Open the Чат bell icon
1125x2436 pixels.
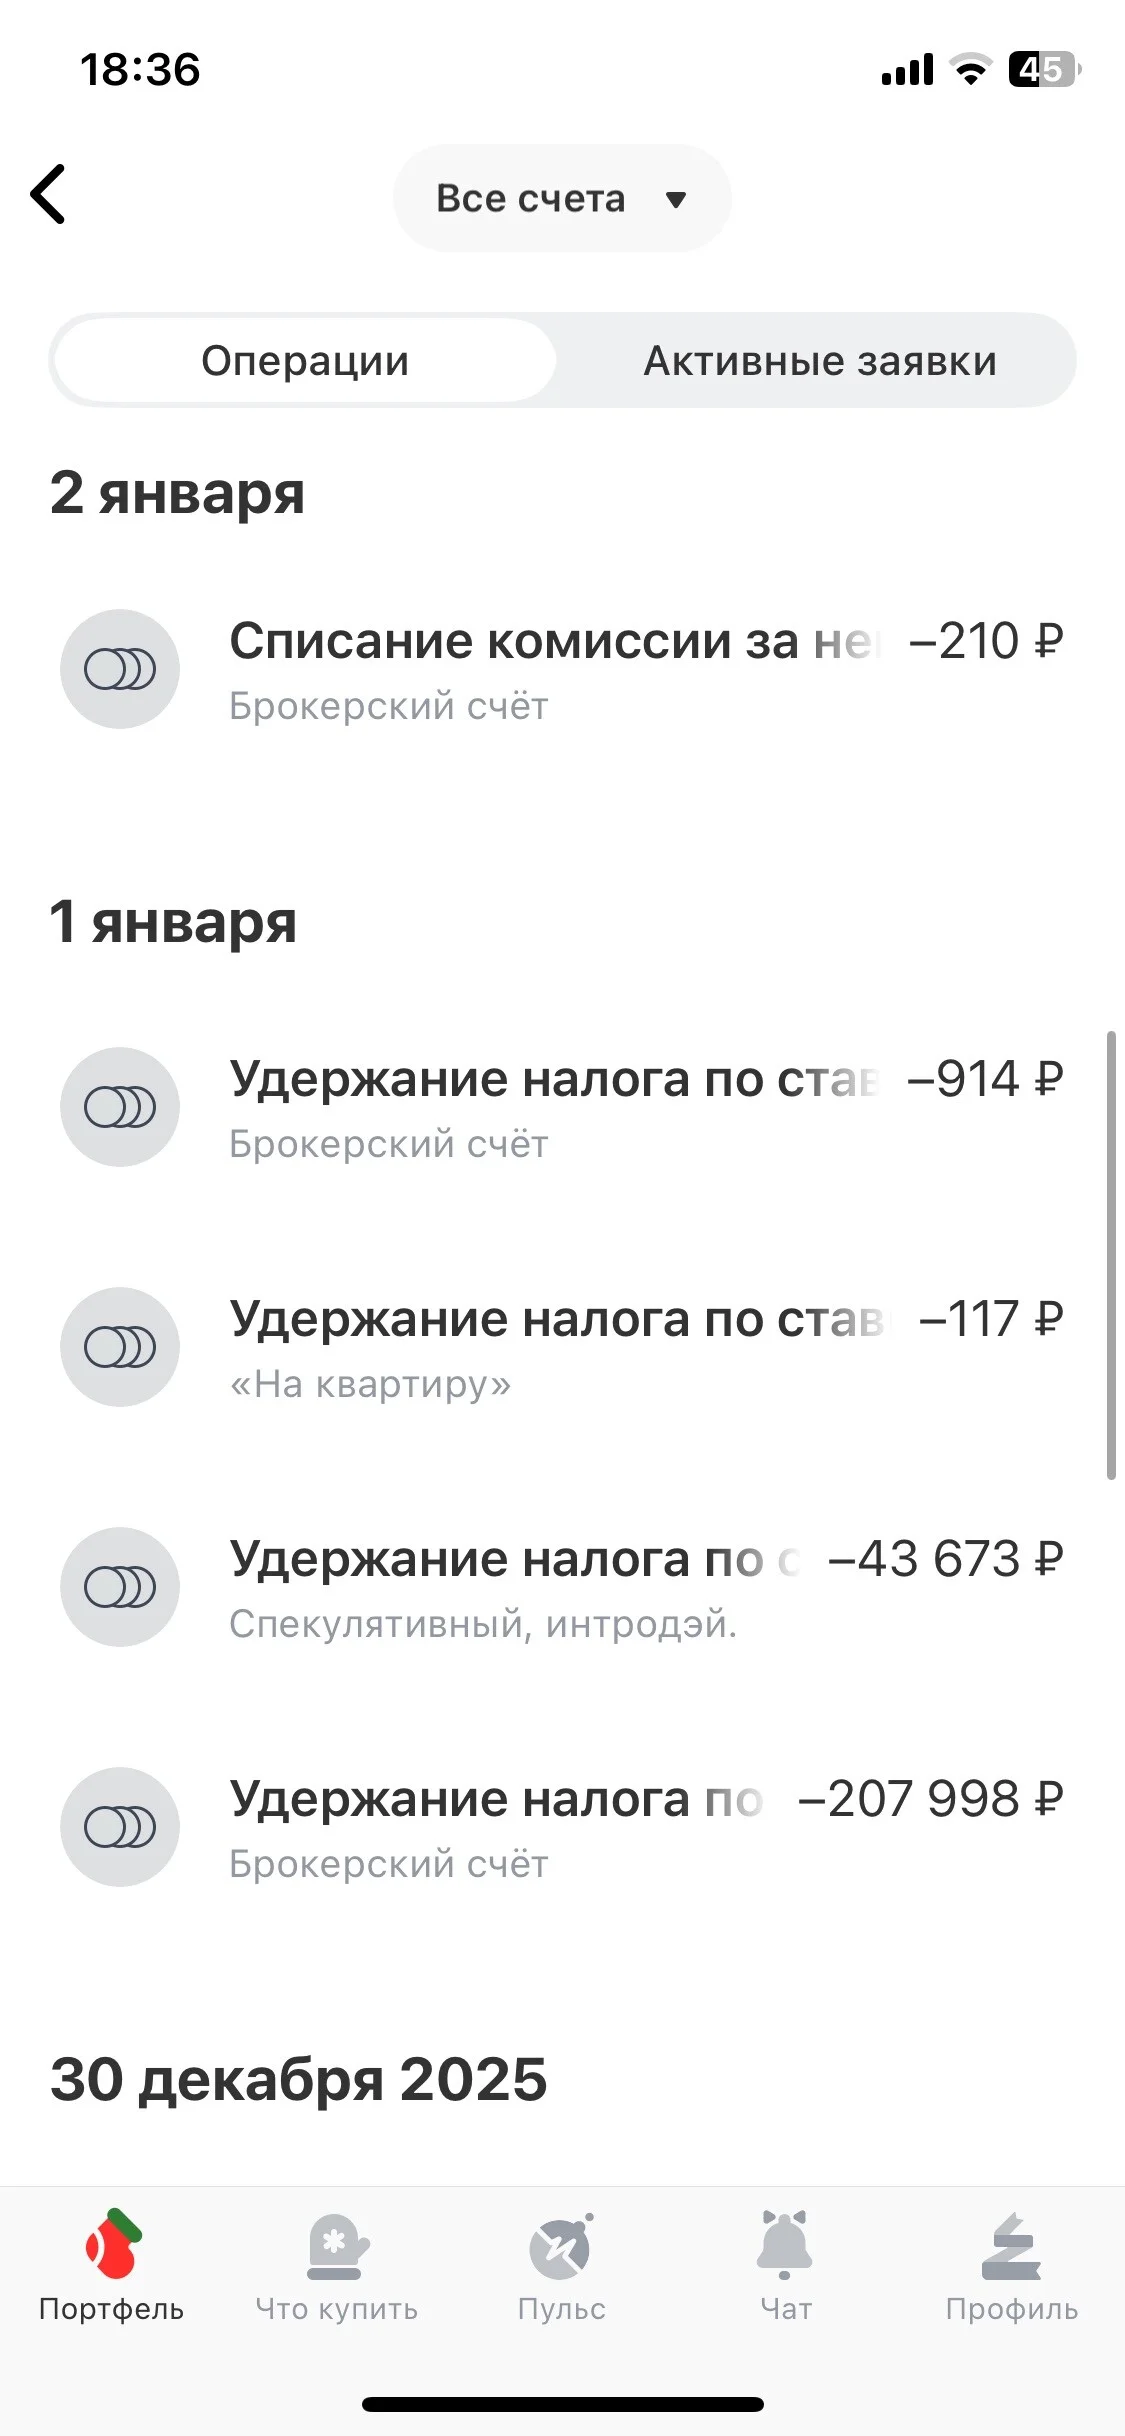click(785, 2245)
